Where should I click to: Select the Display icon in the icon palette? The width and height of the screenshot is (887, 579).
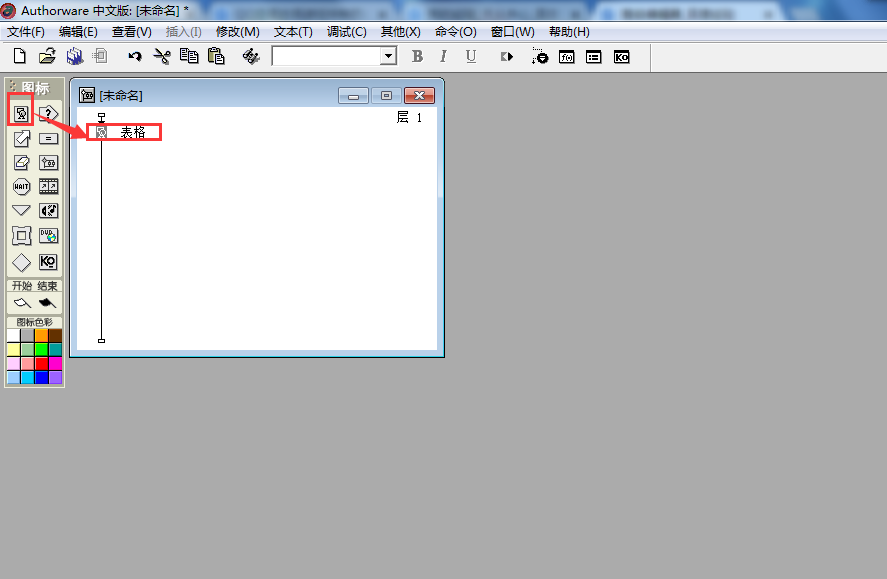[x=21, y=114]
